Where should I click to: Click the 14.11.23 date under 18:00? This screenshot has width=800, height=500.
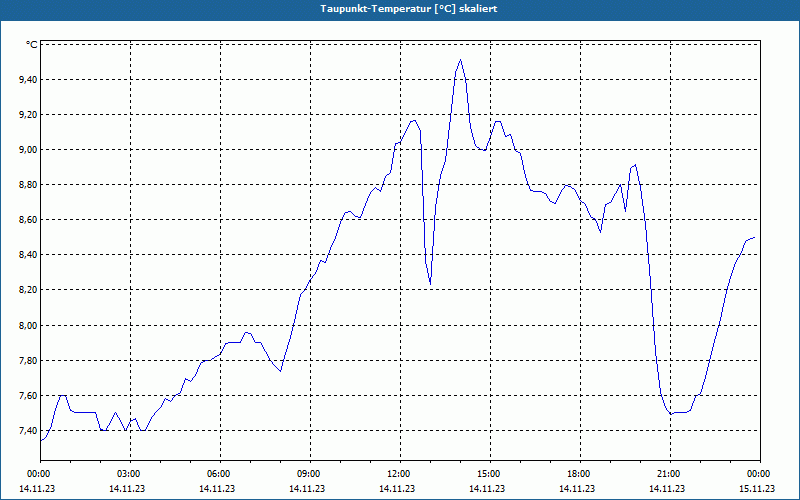click(577, 488)
